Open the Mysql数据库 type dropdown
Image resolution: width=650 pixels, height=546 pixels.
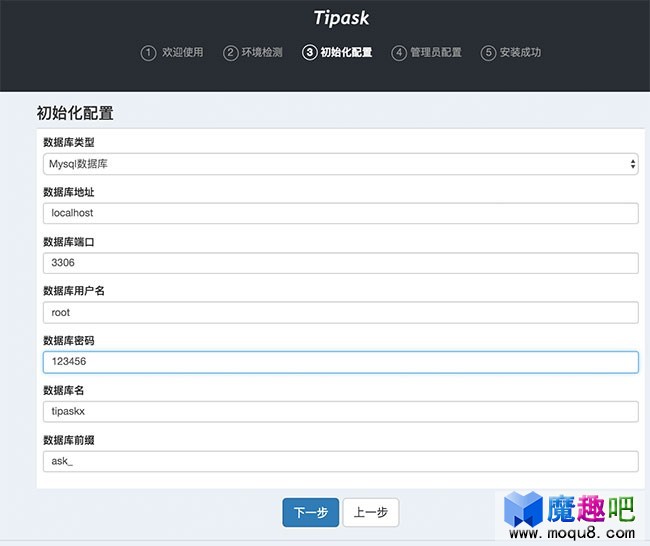(340, 164)
